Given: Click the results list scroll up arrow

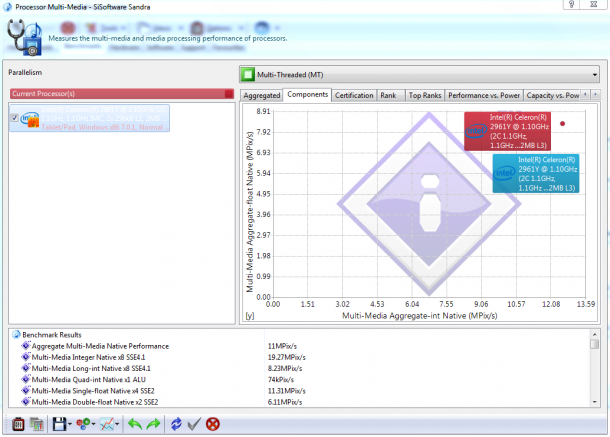Looking at the screenshot, I should click(x=594, y=334).
